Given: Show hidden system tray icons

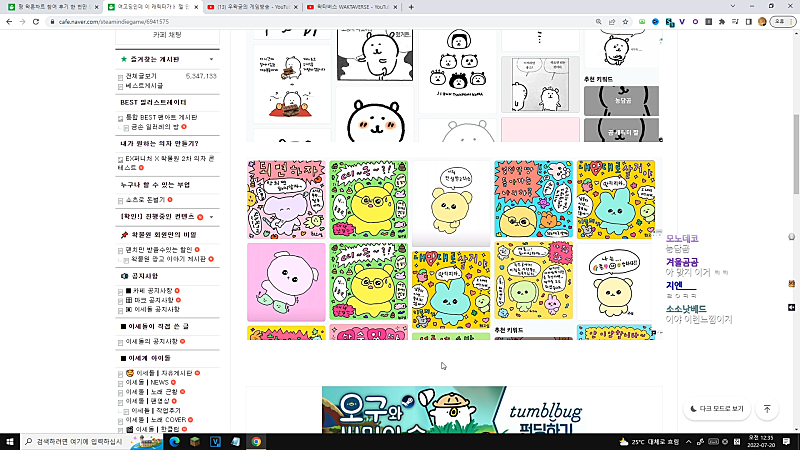Looking at the screenshot, I should point(688,442).
